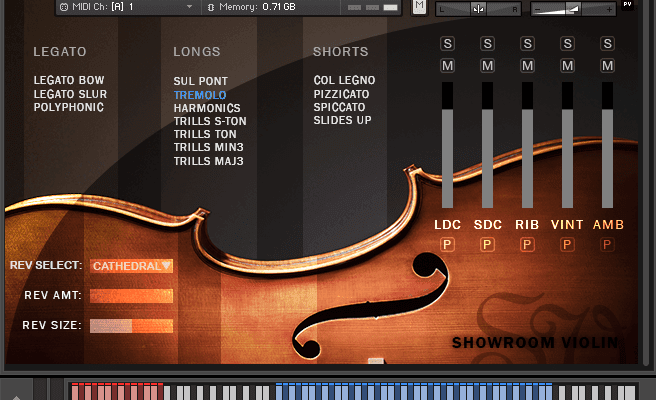Toggle mute on the AMB mic
The height and width of the screenshot is (400, 656).
[x=607, y=65]
